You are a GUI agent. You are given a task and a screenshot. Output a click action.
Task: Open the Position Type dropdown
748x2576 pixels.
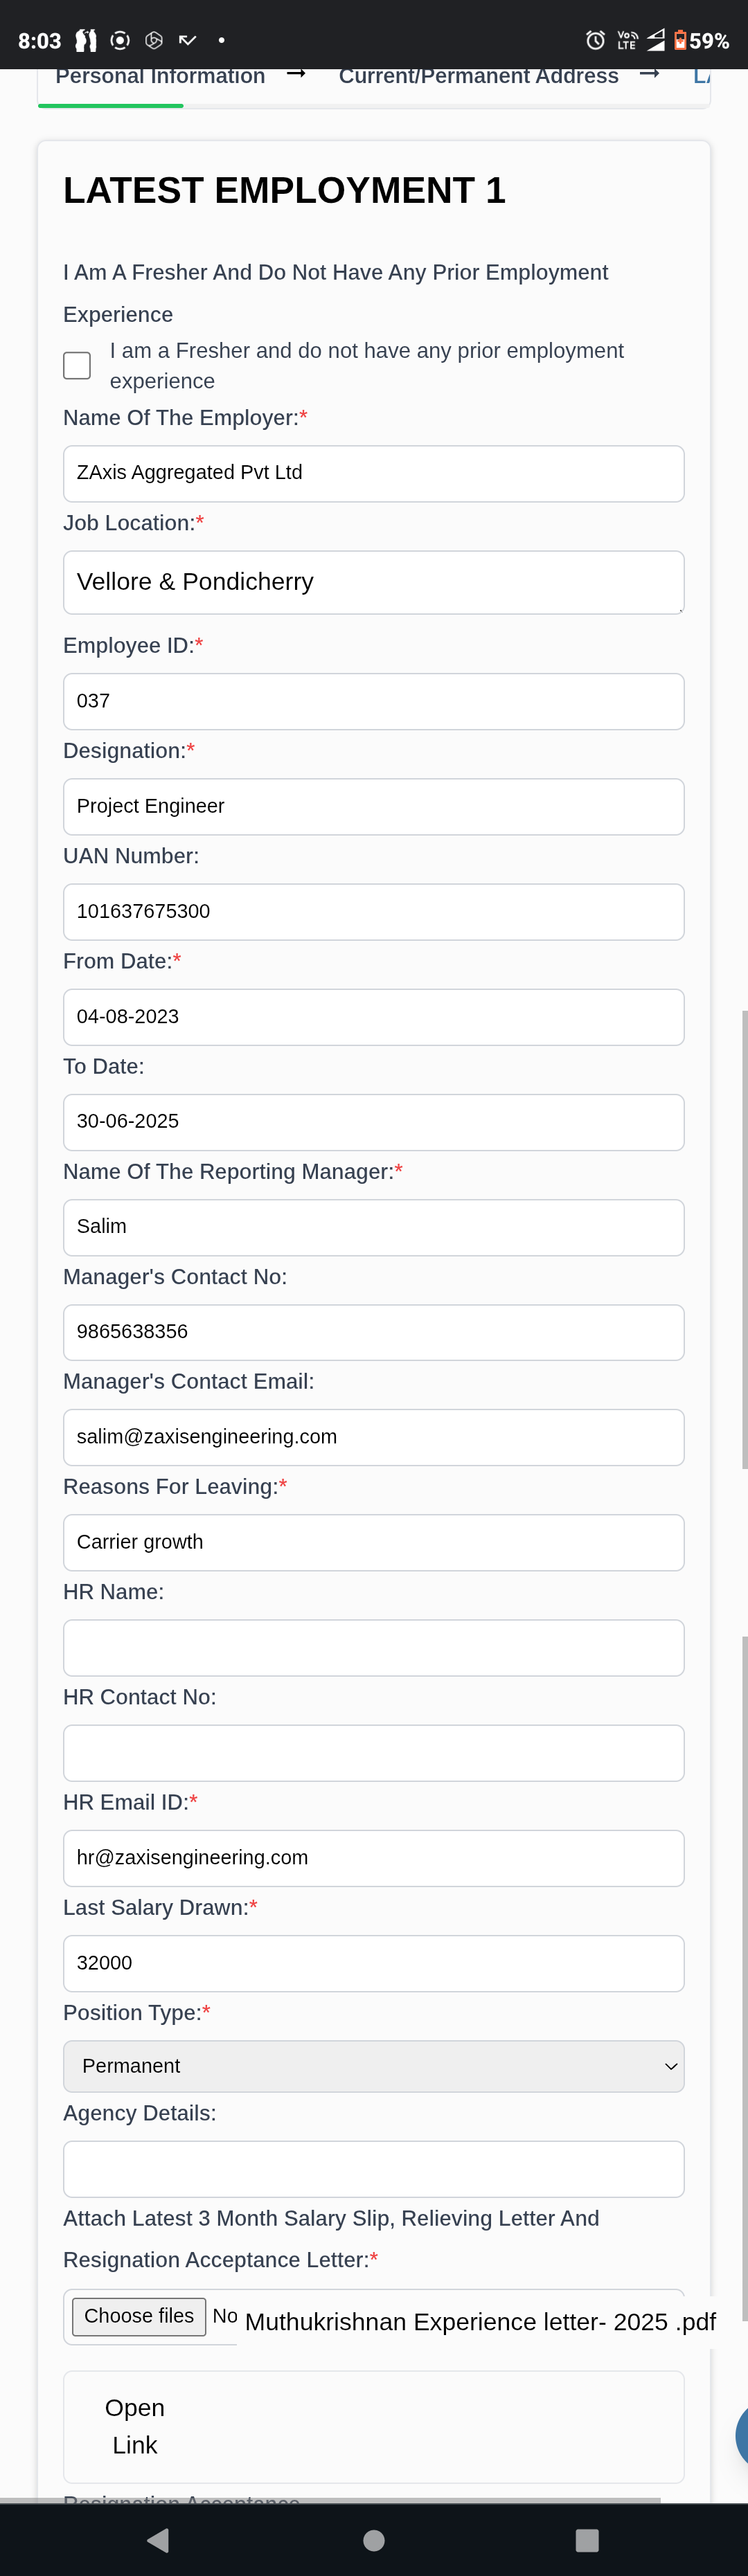373,2066
